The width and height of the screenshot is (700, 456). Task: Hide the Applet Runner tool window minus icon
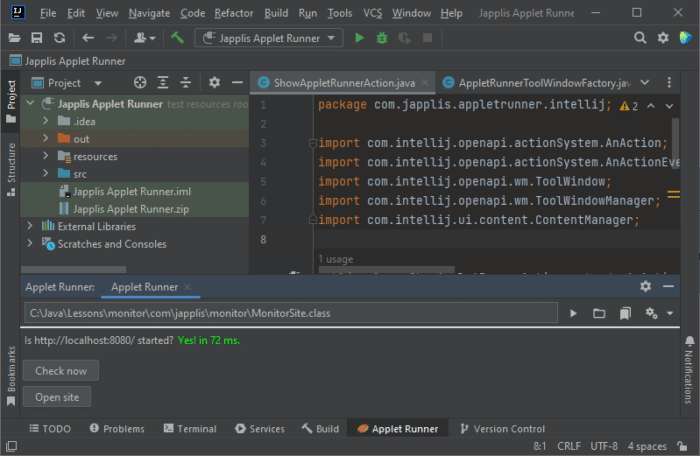[x=668, y=286]
